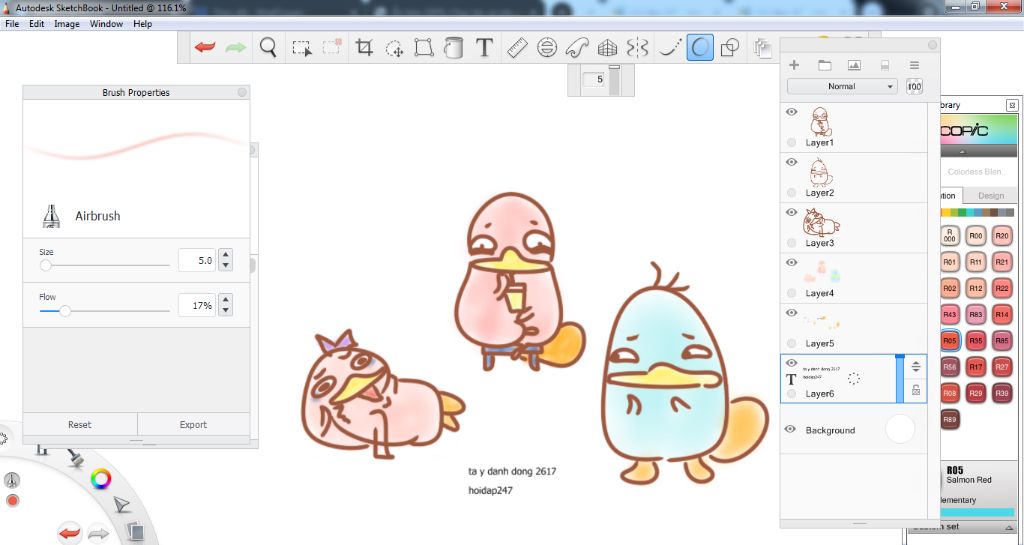The height and width of the screenshot is (545, 1024).
Task: Pick the R20 Copic color swatch
Action: (x=1002, y=236)
